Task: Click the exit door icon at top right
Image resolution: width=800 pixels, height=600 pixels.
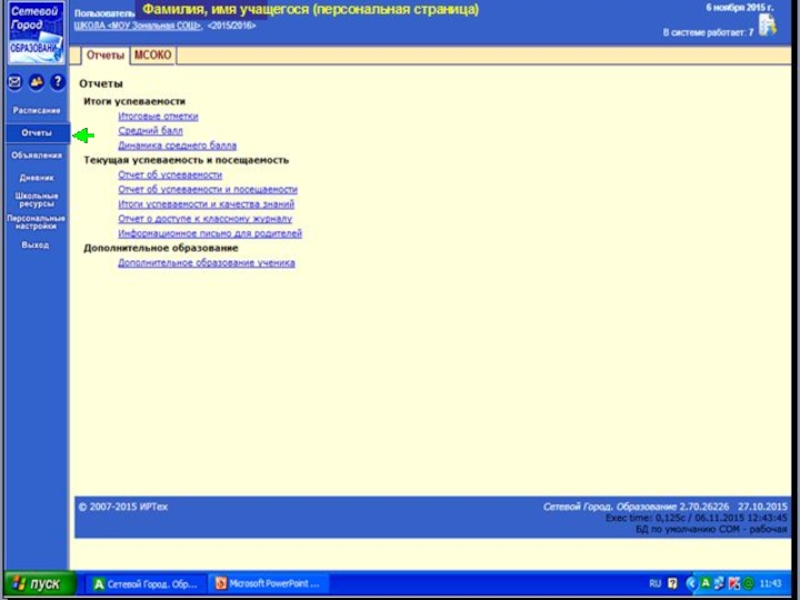Action: pyautogui.click(x=768, y=25)
